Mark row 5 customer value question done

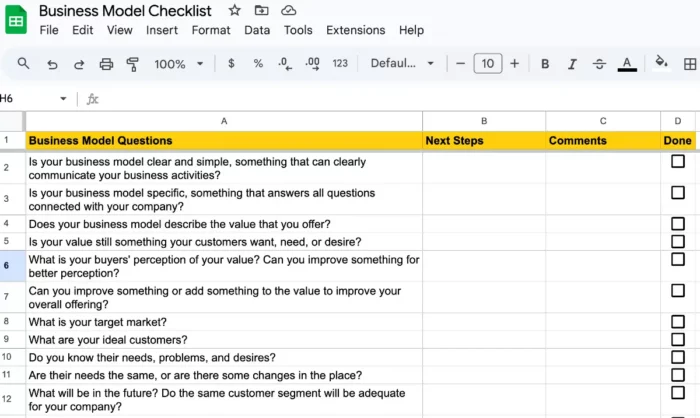pos(678,241)
